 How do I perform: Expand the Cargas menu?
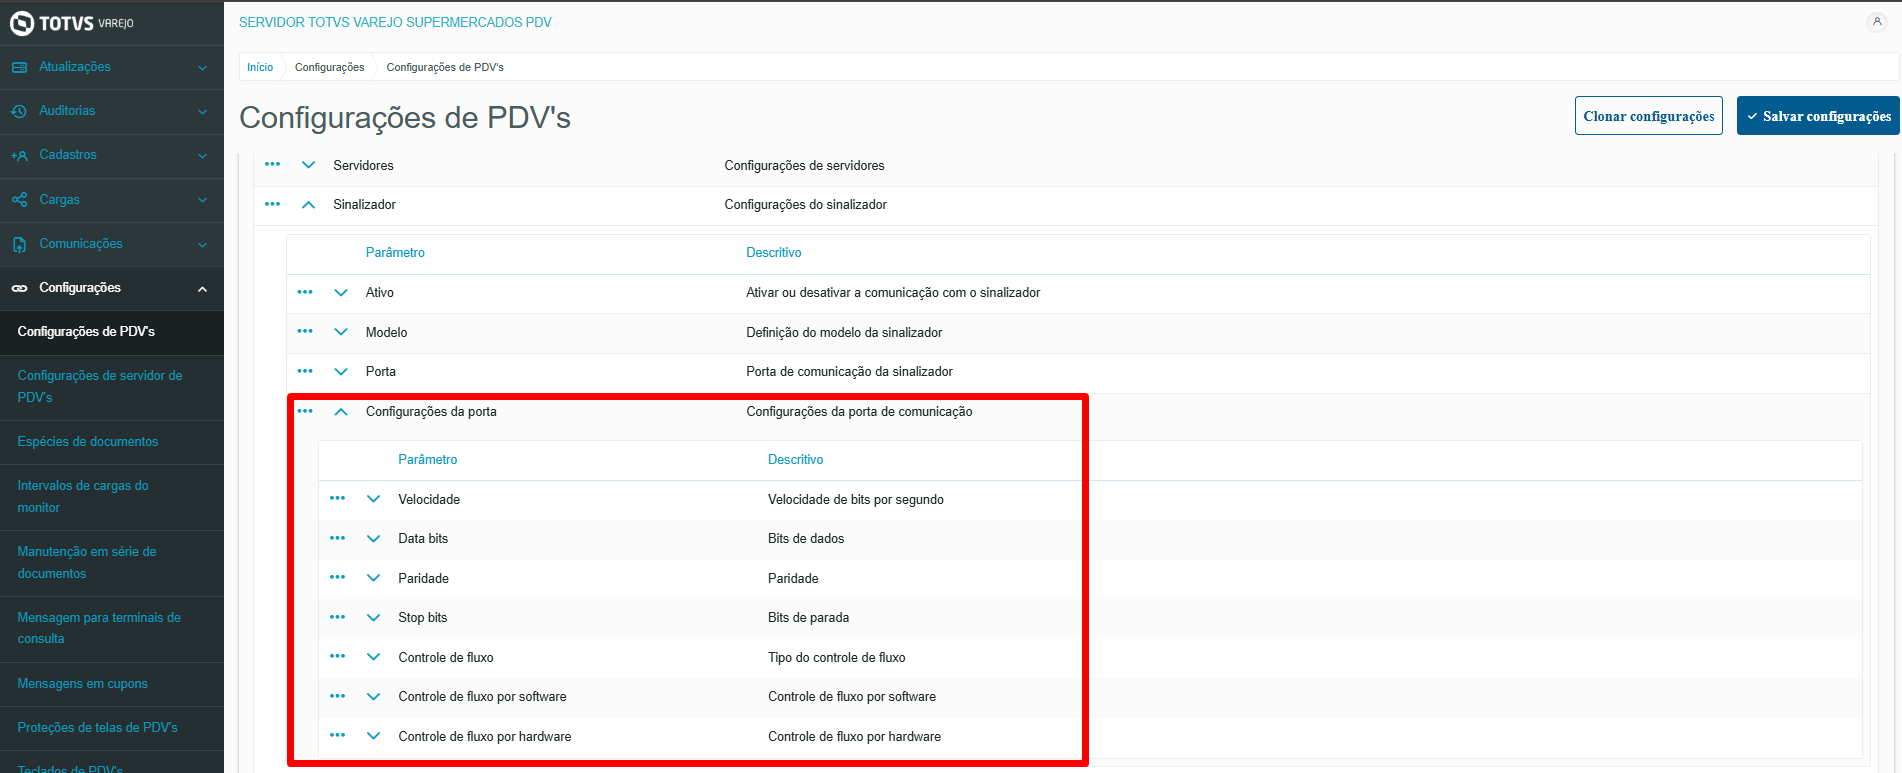(x=203, y=200)
